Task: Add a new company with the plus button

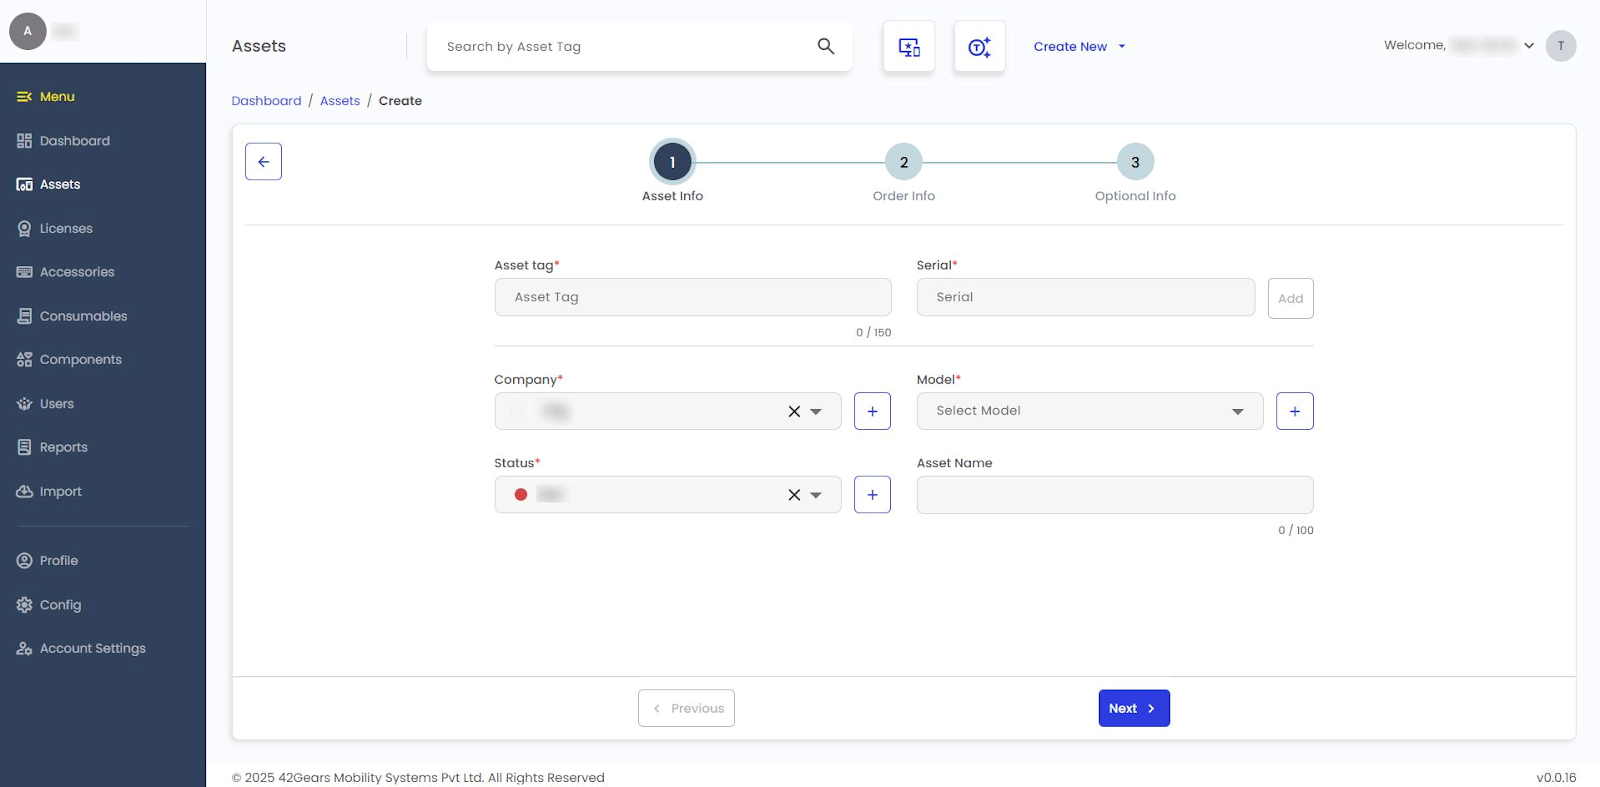Action: click(872, 411)
